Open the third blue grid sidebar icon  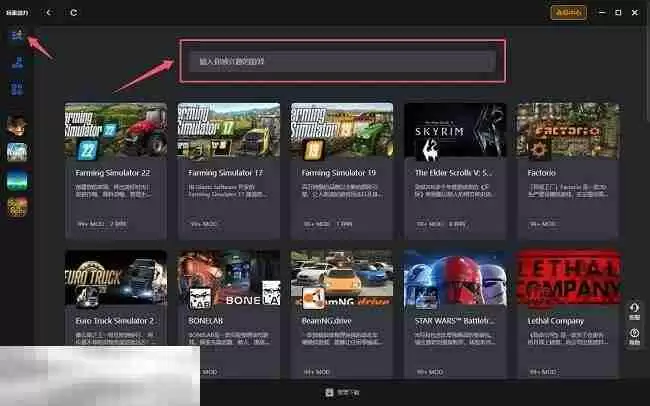pos(15,91)
